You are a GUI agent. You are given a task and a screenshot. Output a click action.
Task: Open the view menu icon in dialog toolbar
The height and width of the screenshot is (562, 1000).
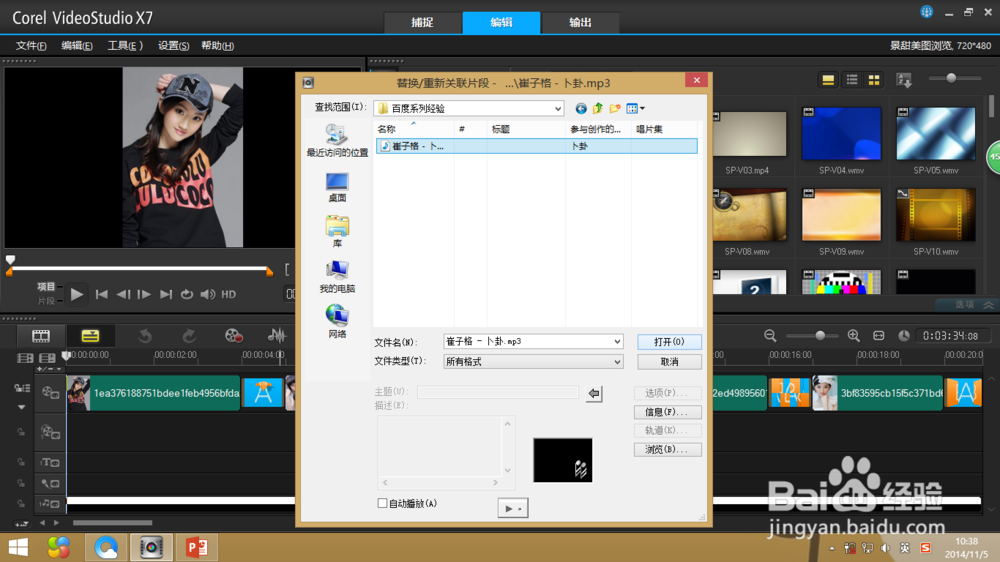coord(635,108)
